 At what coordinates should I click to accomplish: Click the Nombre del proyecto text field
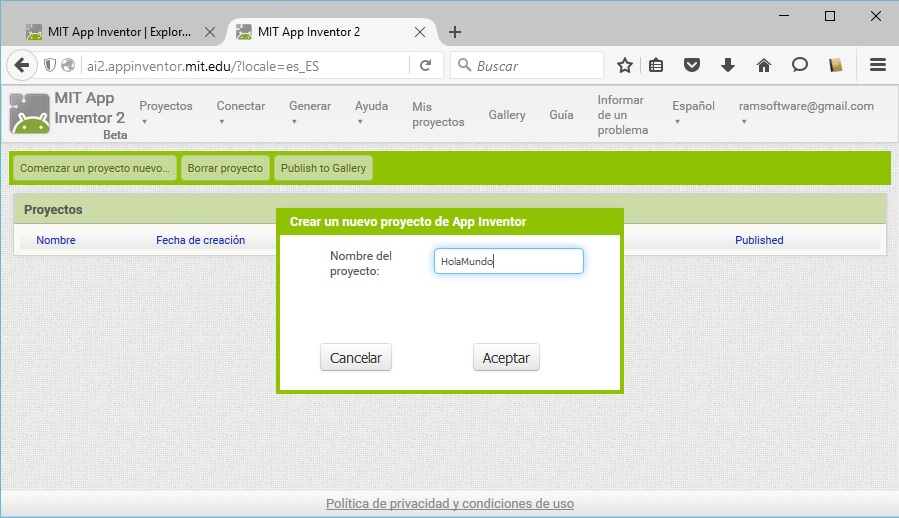(509, 261)
